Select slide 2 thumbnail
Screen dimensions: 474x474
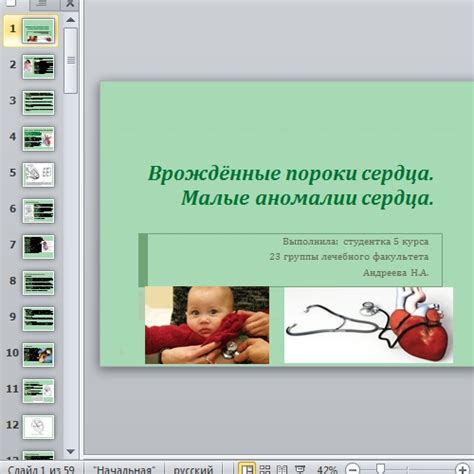(x=38, y=67)
